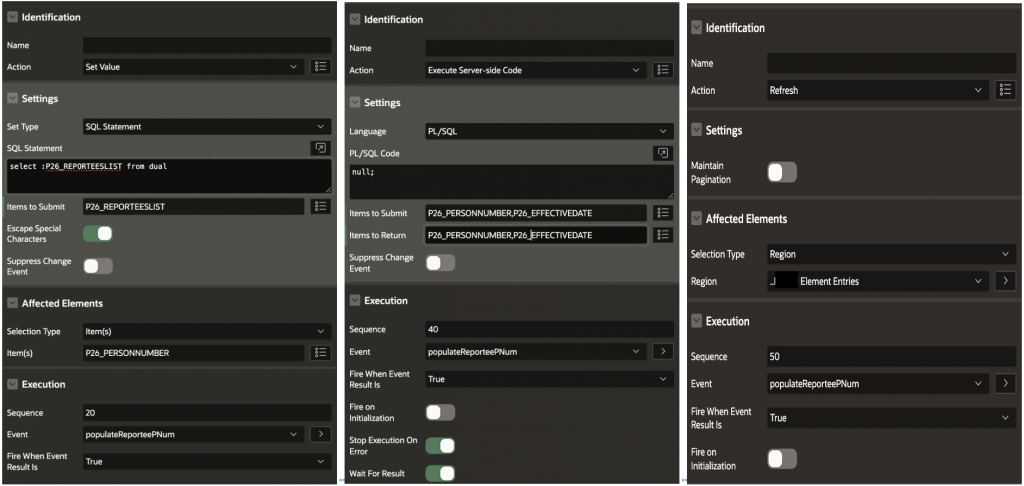
Task: Open item picker beside Item(s) P26_PERSONNUMBER
Action: click(321, 352)
